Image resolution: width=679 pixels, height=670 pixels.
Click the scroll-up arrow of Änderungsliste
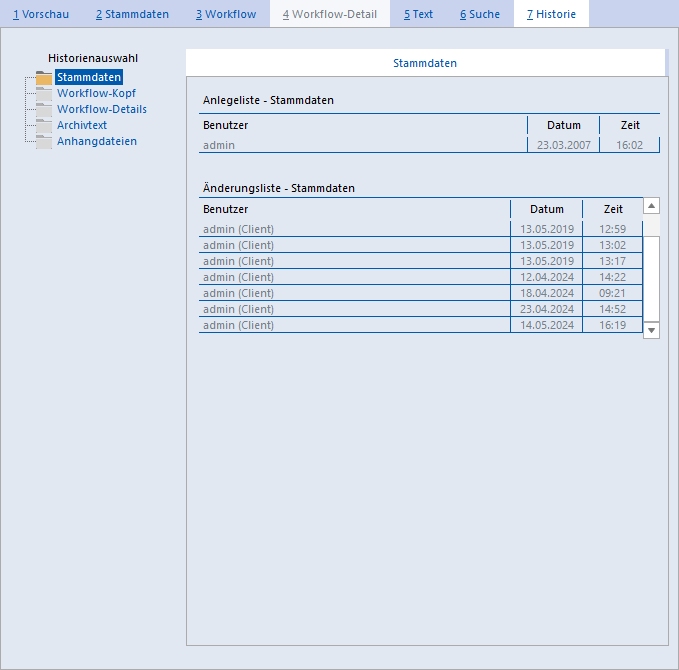651,206
